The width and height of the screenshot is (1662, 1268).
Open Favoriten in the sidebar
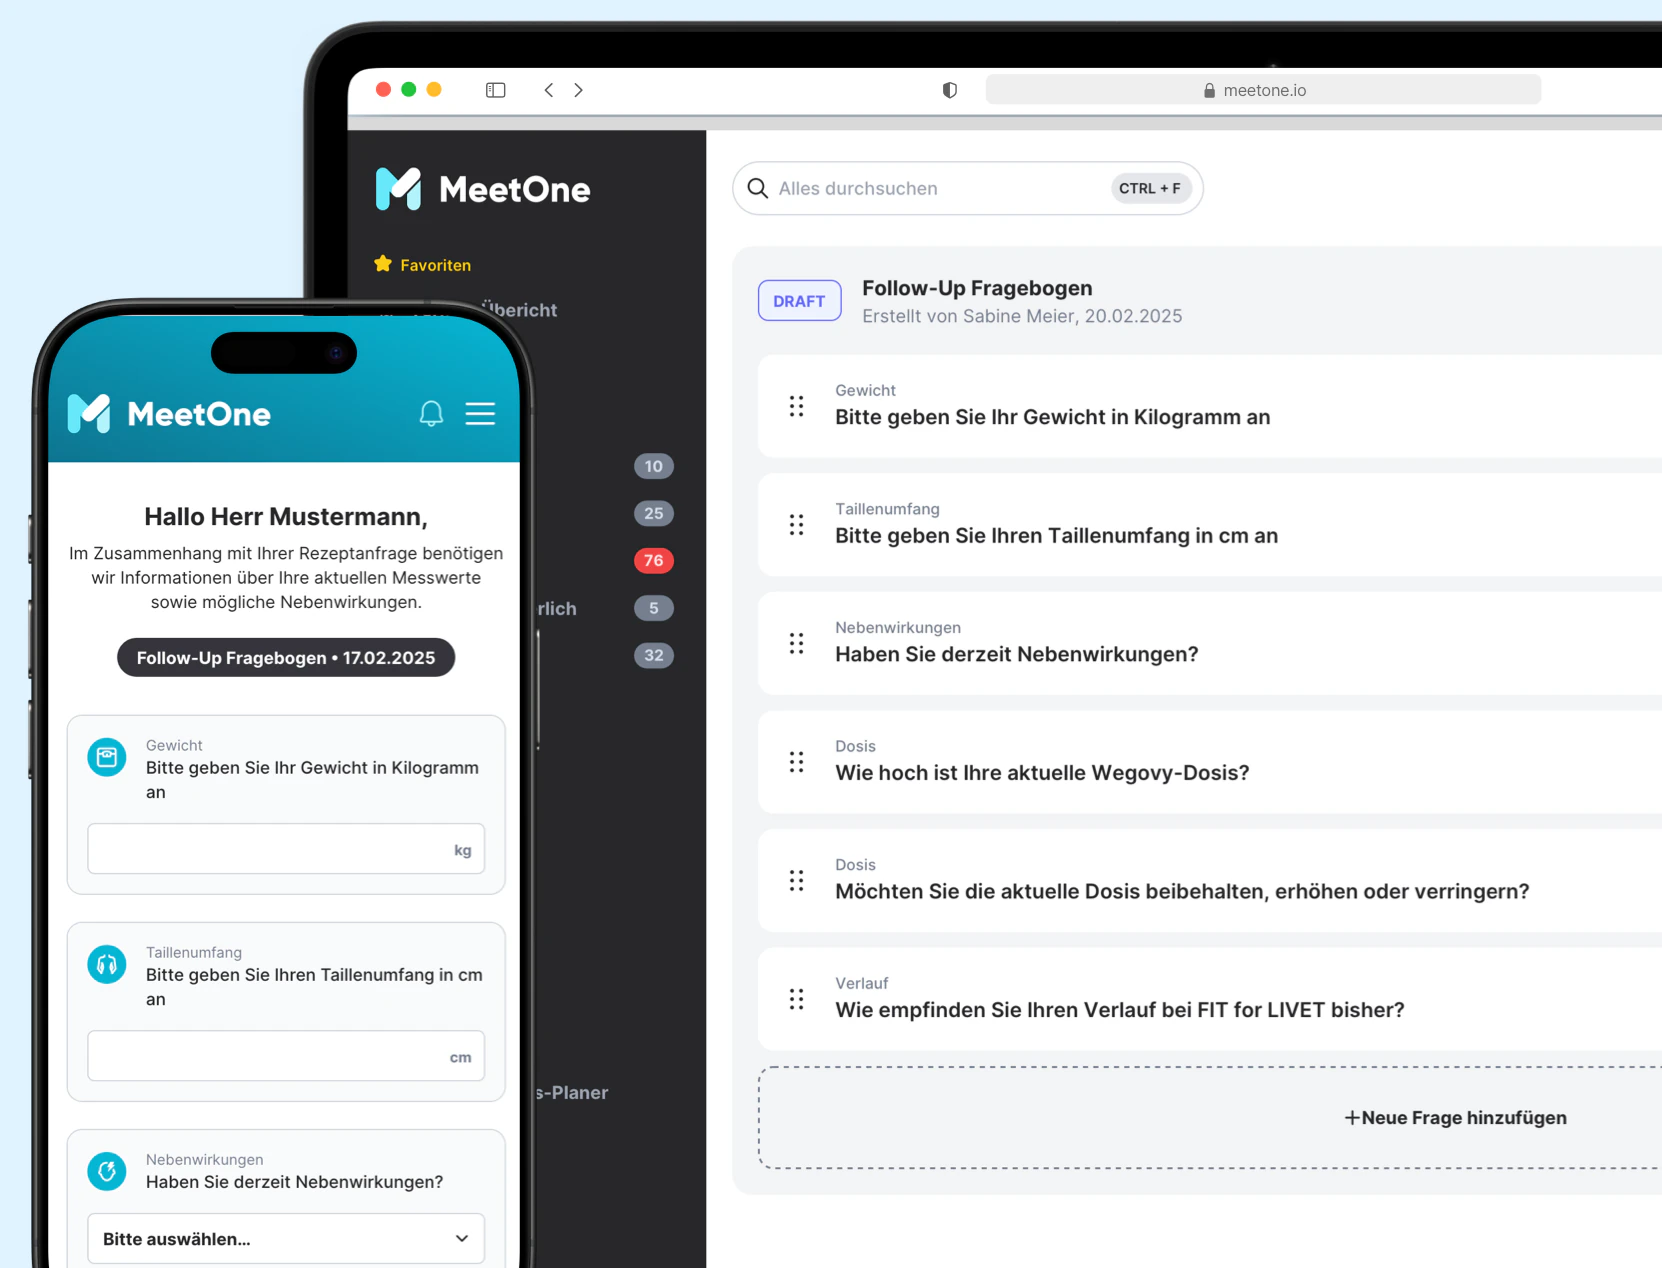point(435,265)
